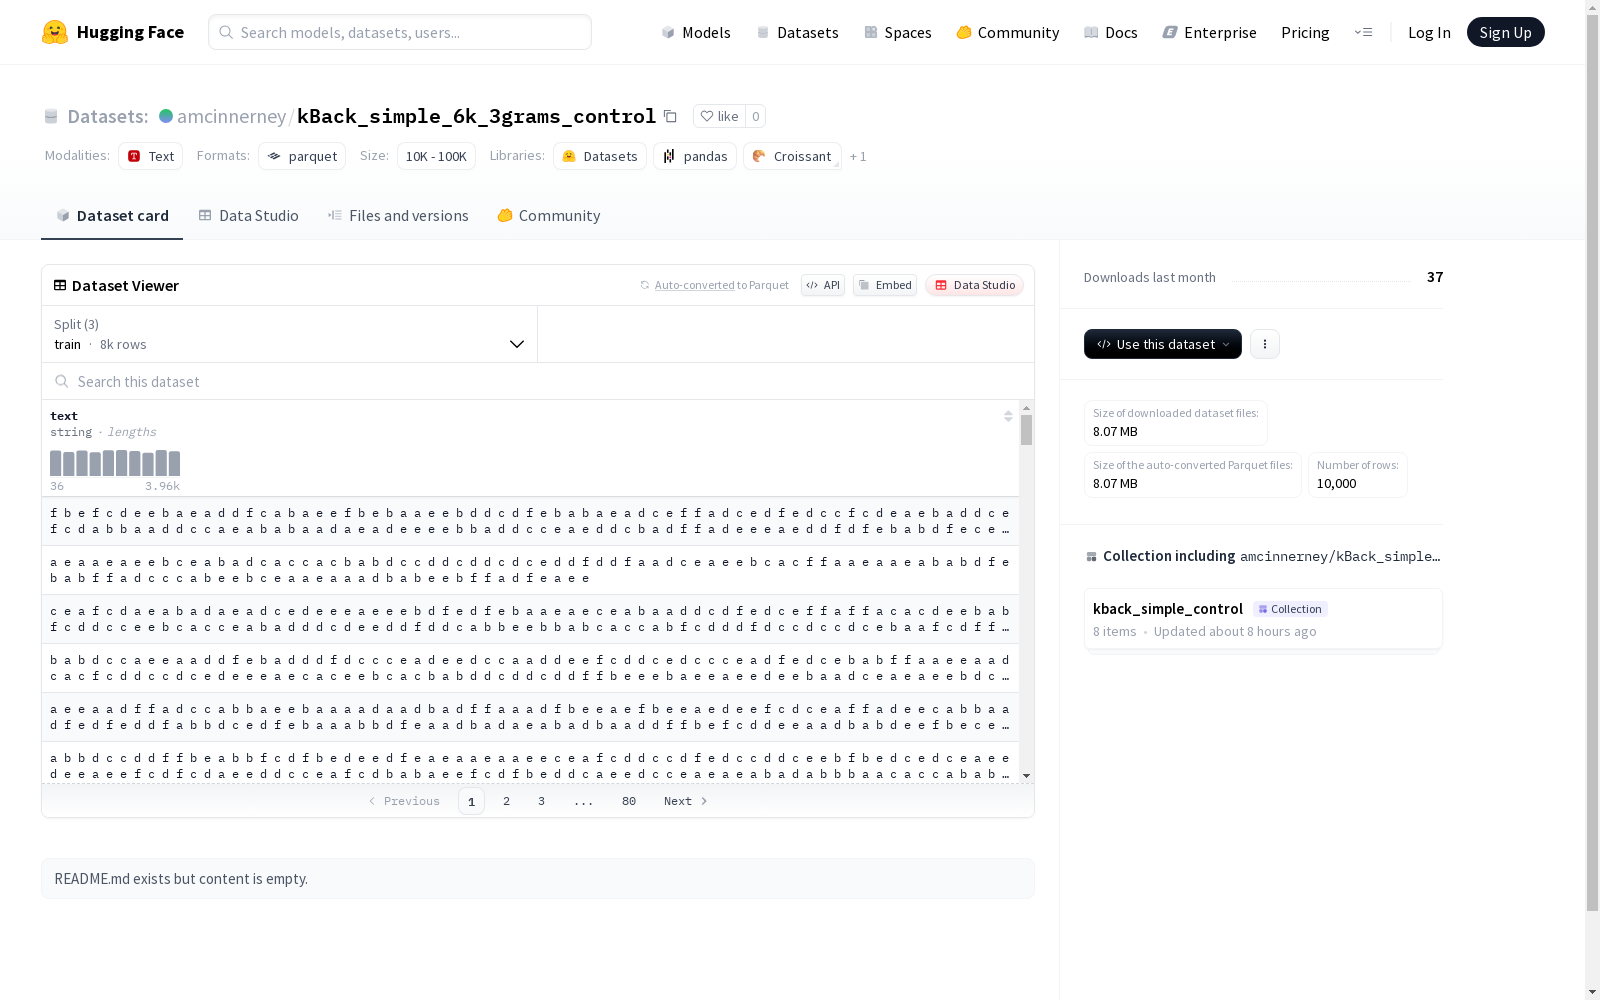The image size is (1600, 1000).
Task: Click the page-level scrollbar down arrow
Action: (x=1592, y=992)
